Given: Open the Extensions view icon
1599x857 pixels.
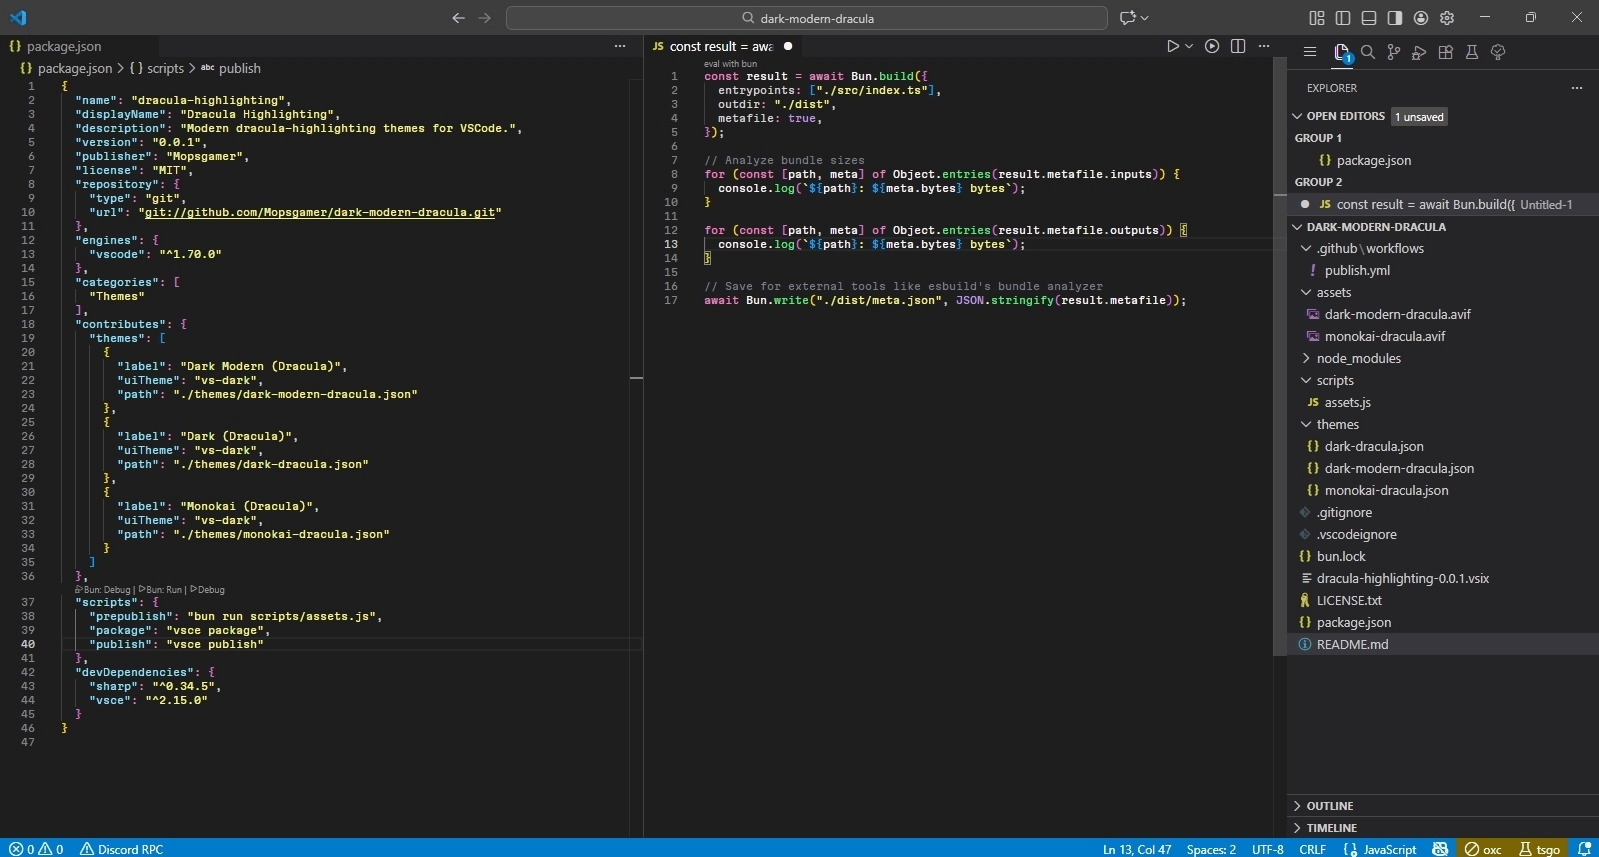Looking at the screenshot, I should pyautogui.click(x=1446, y=52).
